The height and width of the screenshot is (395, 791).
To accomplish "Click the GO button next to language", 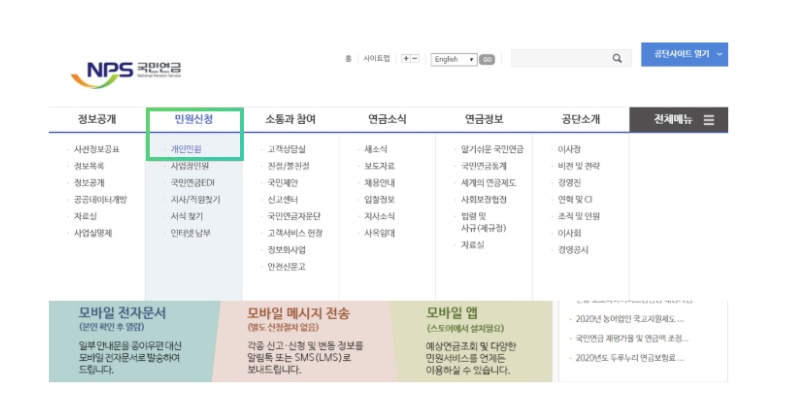I will (x=487, y=60).
